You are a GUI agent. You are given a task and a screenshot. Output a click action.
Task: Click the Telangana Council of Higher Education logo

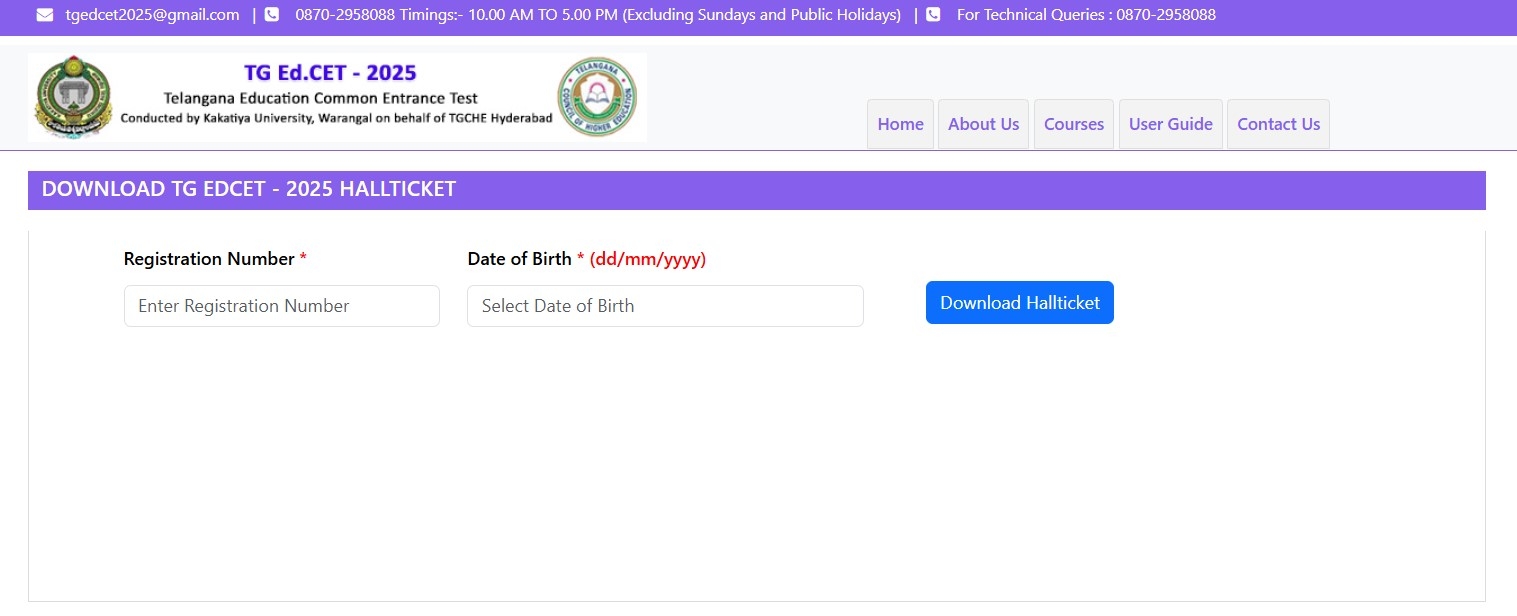[x=597, y=97]
